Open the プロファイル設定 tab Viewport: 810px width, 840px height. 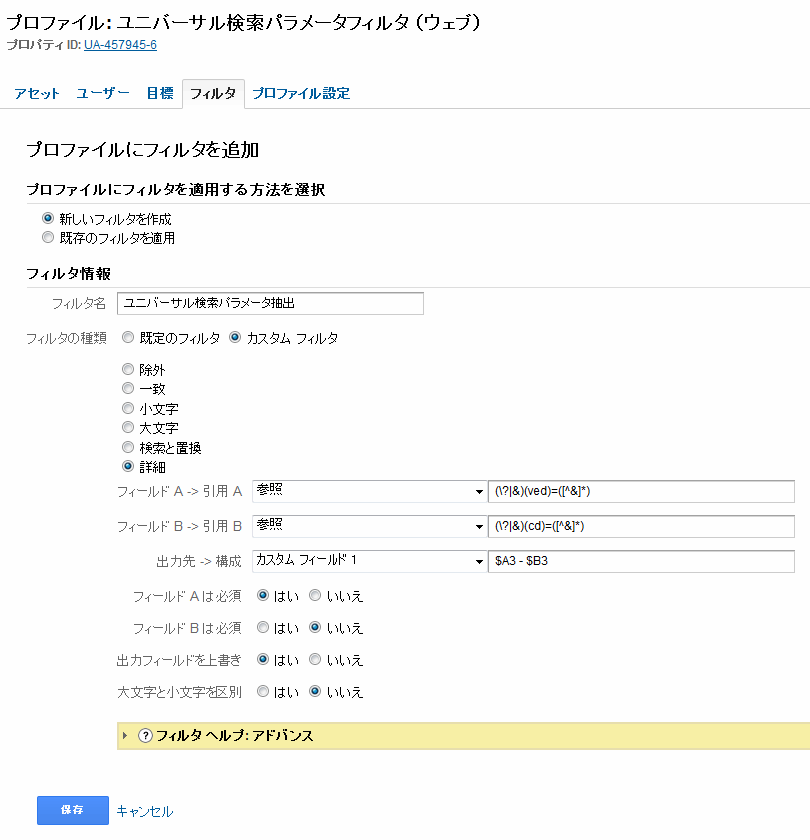pyautogui.click(x=301, y=94)
